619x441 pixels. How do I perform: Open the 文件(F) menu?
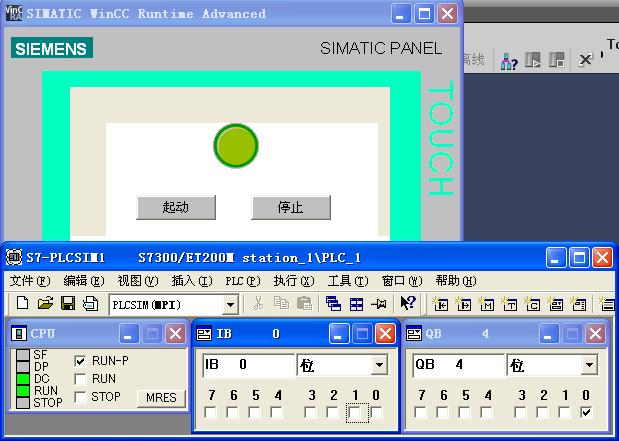(30, 281)
